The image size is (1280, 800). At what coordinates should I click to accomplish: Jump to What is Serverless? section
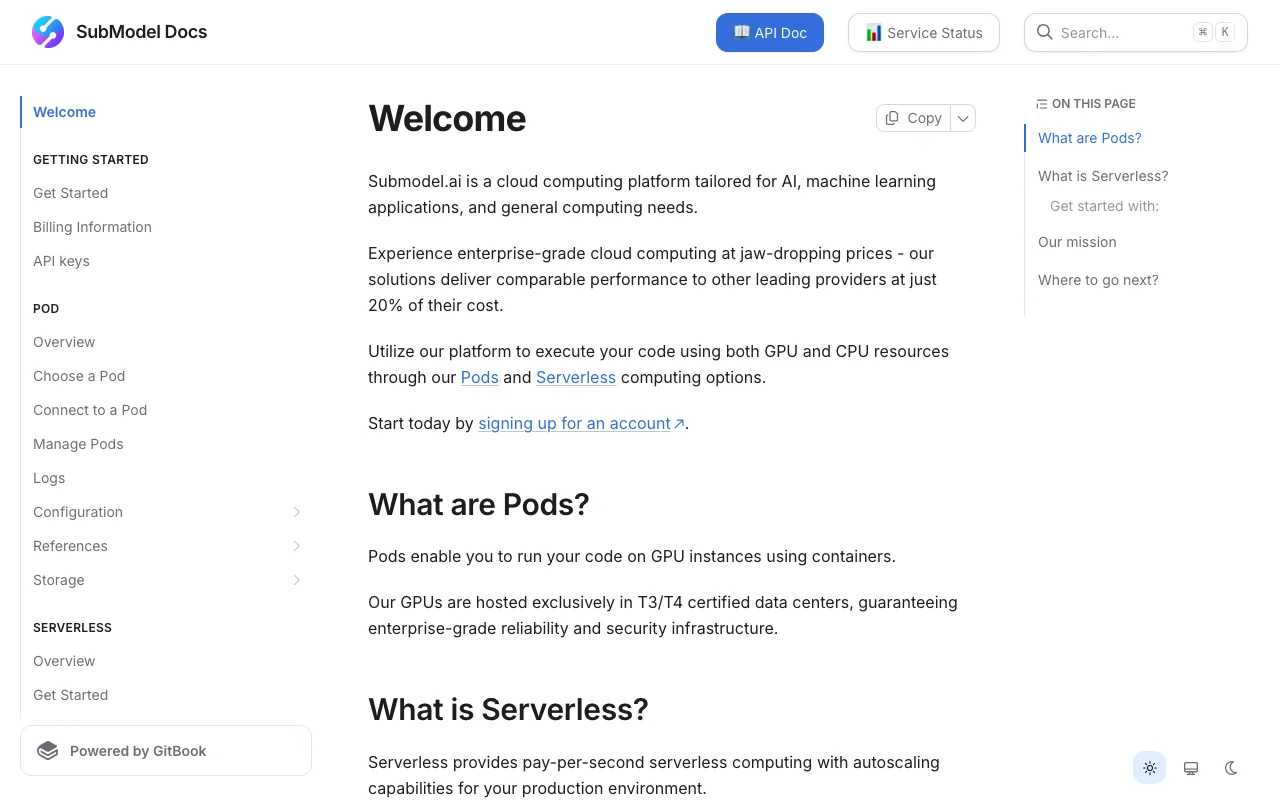click(1103, 176)
